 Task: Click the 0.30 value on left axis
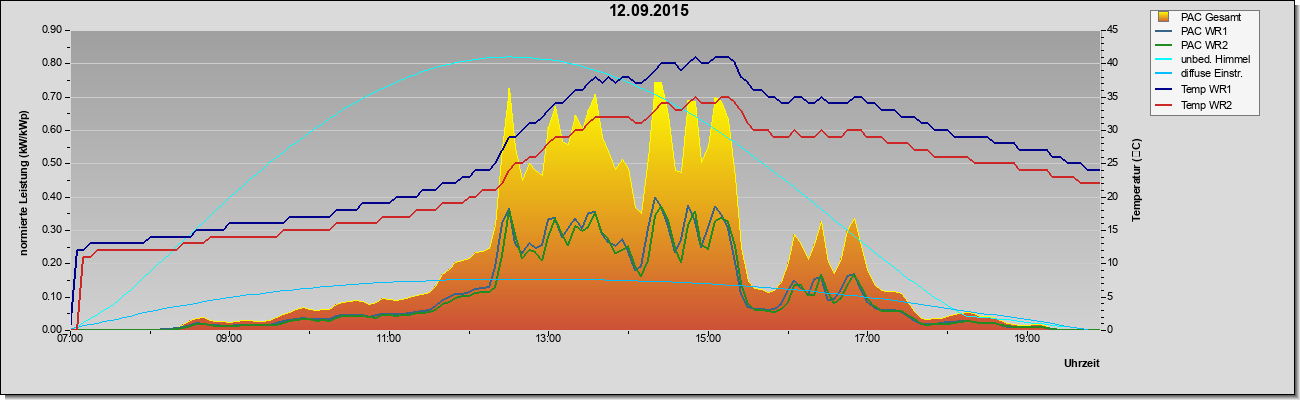pos(52,230)
